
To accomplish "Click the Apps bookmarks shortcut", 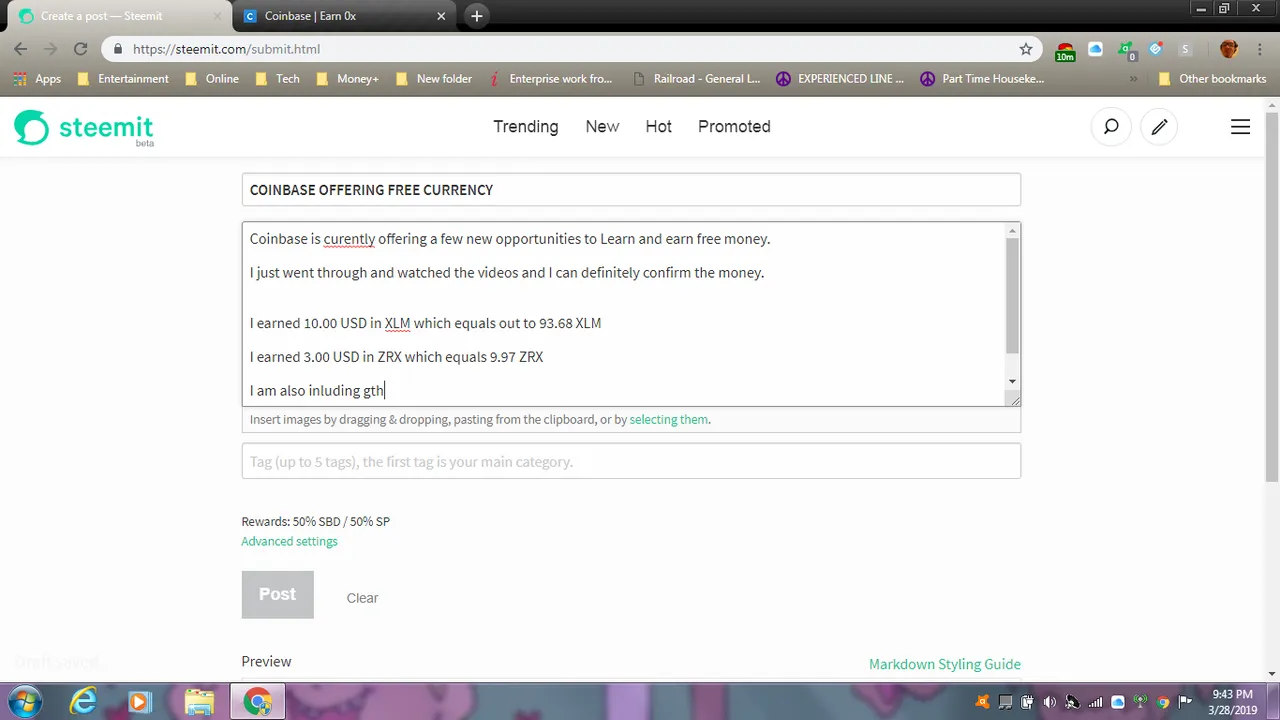I will (x=37, y=78).
